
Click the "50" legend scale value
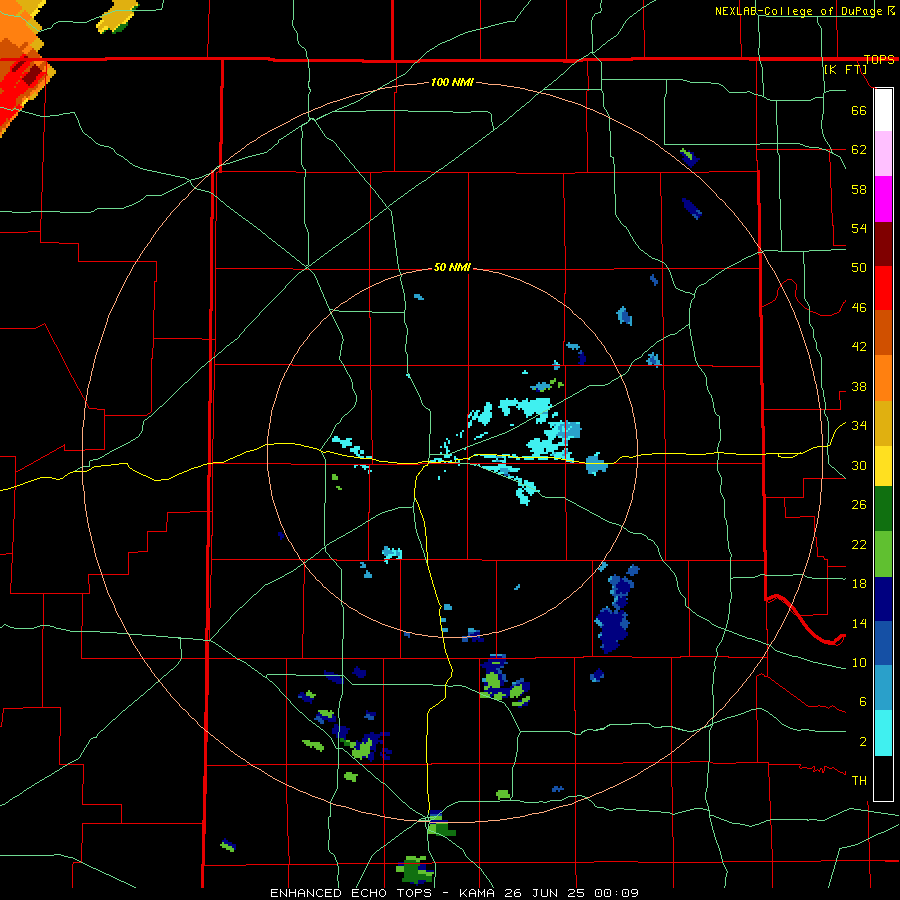859,268
